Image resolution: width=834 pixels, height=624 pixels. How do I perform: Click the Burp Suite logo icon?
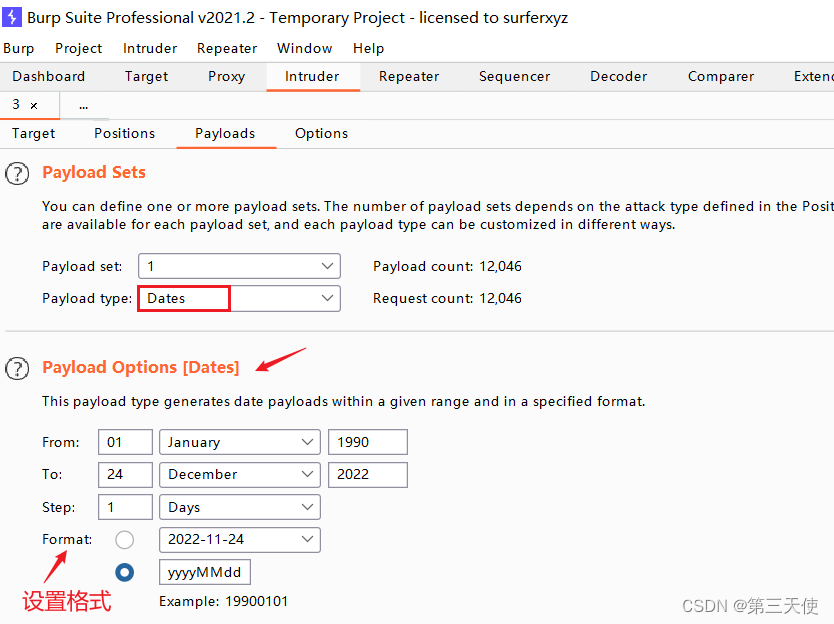tap(12, 17)
